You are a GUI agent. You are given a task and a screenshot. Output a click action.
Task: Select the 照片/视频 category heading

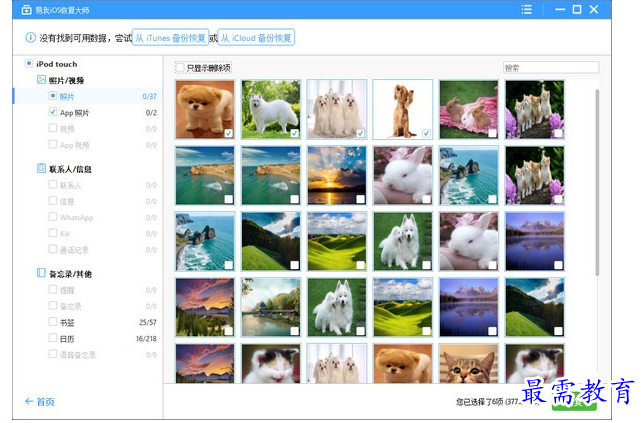point(66,80)
